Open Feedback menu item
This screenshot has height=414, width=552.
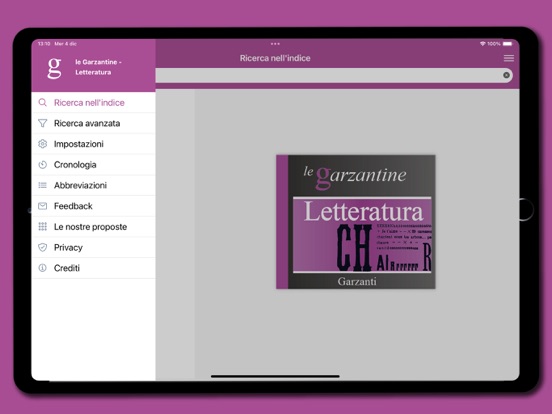point(94,206)
